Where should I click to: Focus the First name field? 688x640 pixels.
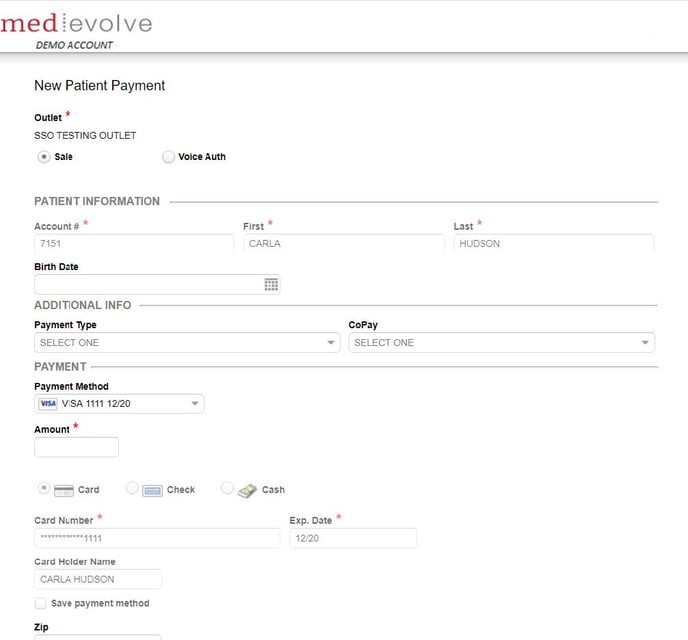(x=343, y=243)
